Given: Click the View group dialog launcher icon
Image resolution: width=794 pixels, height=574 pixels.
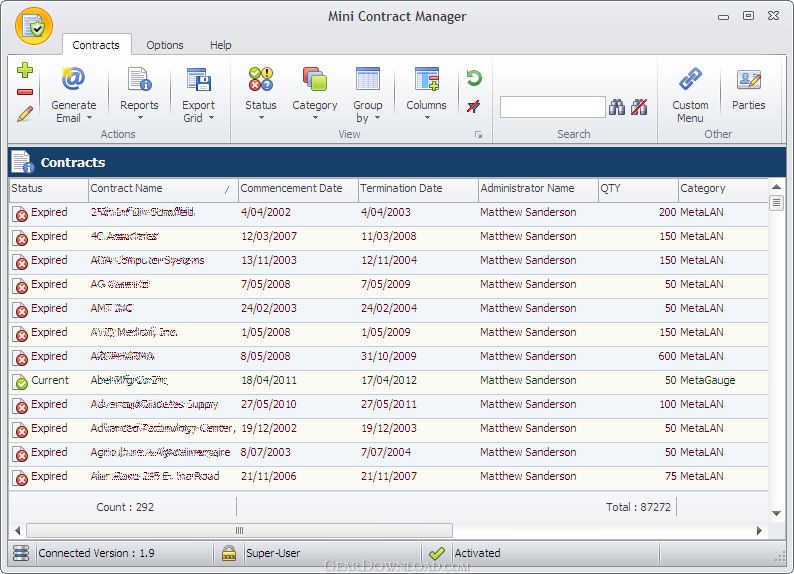Looking at the screenshot, I should coord(479,135).
